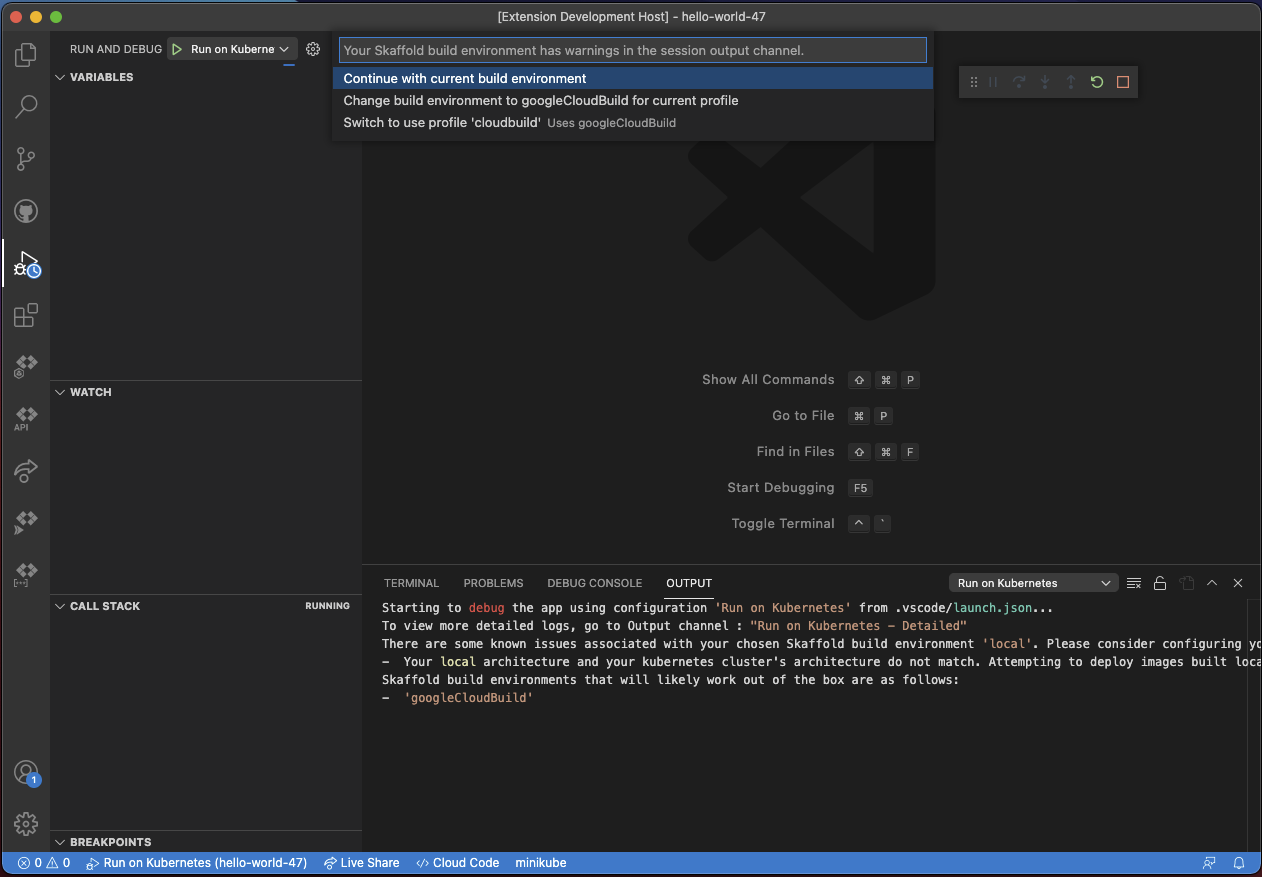Click the 'Find in Files' hint text

[795, 452]
